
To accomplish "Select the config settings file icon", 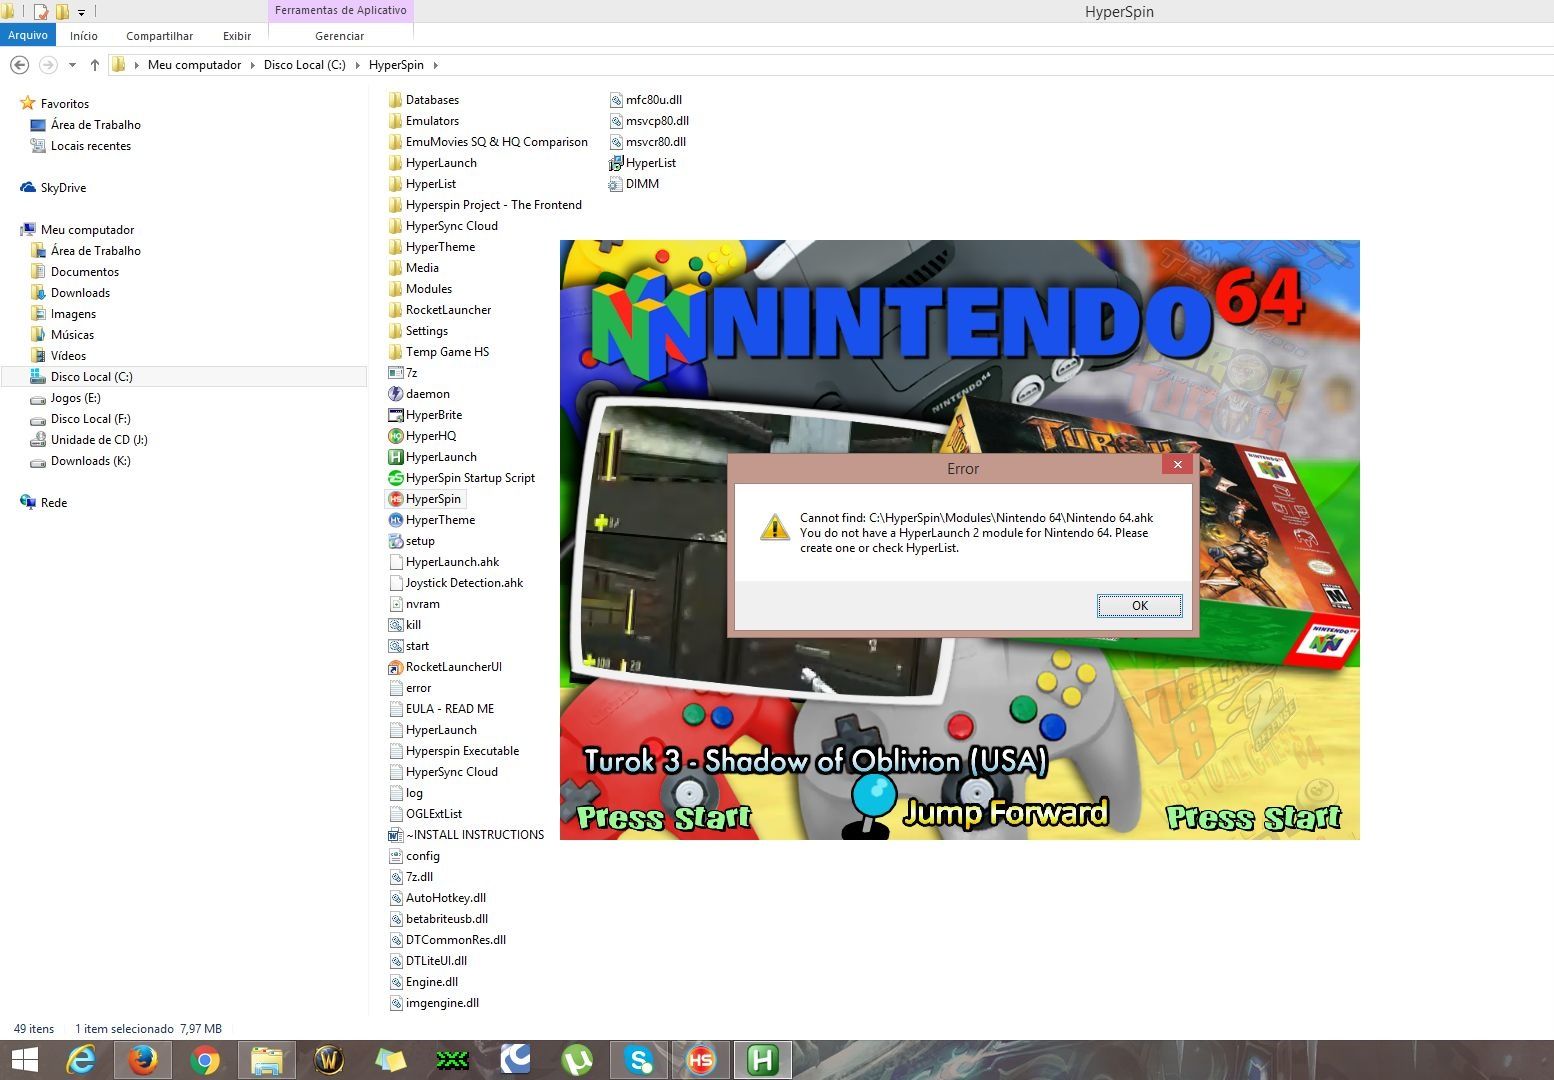I will (x=396, y=856).
